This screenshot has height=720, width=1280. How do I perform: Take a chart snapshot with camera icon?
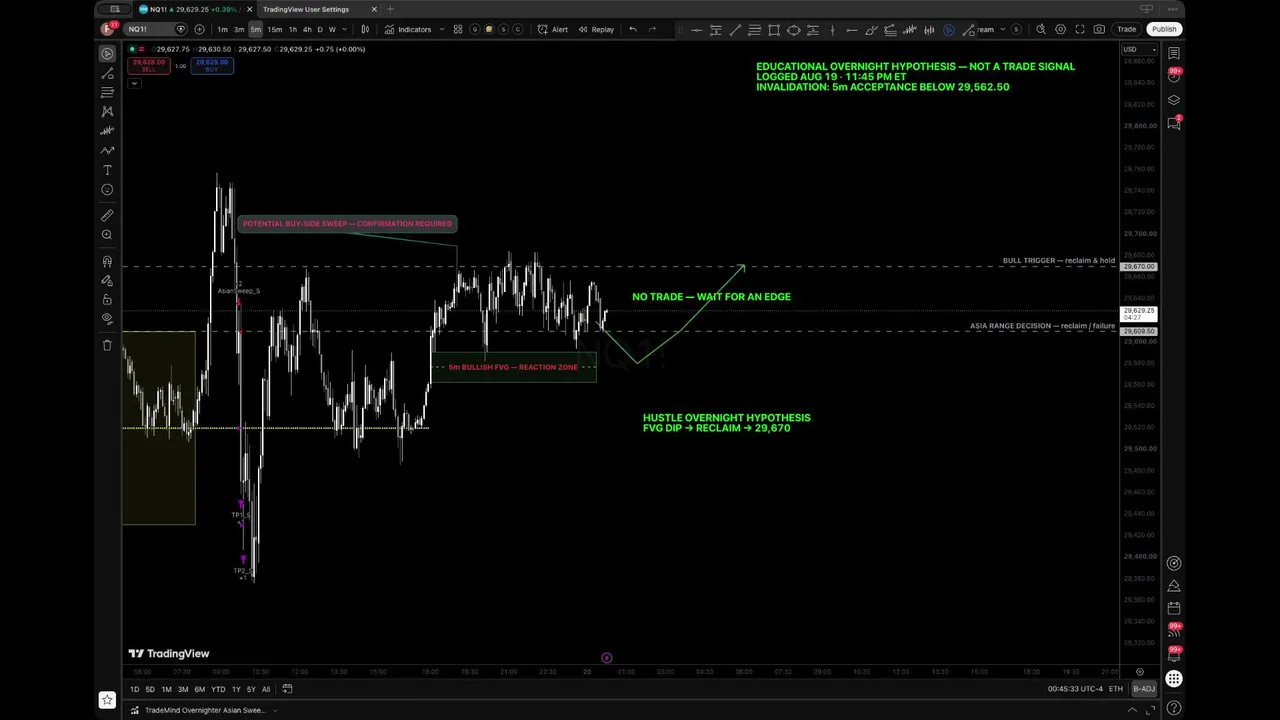click(x=1099, y=29)
